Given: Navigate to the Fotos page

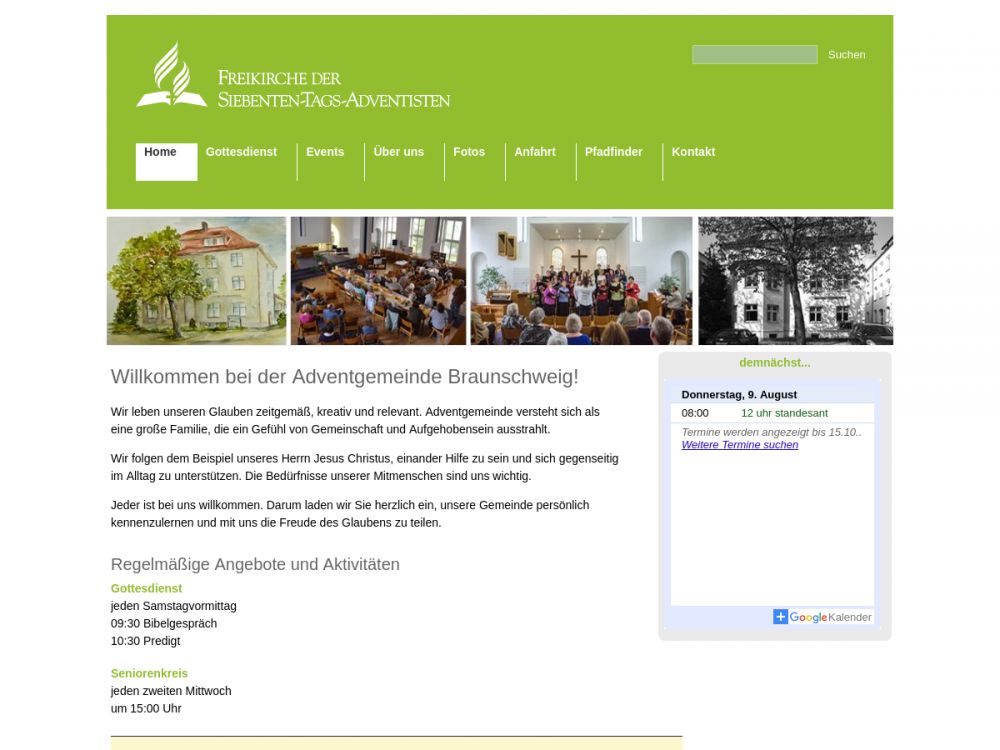Looking at the screenshot, I should pyautogui.click(x=469, y=153).
